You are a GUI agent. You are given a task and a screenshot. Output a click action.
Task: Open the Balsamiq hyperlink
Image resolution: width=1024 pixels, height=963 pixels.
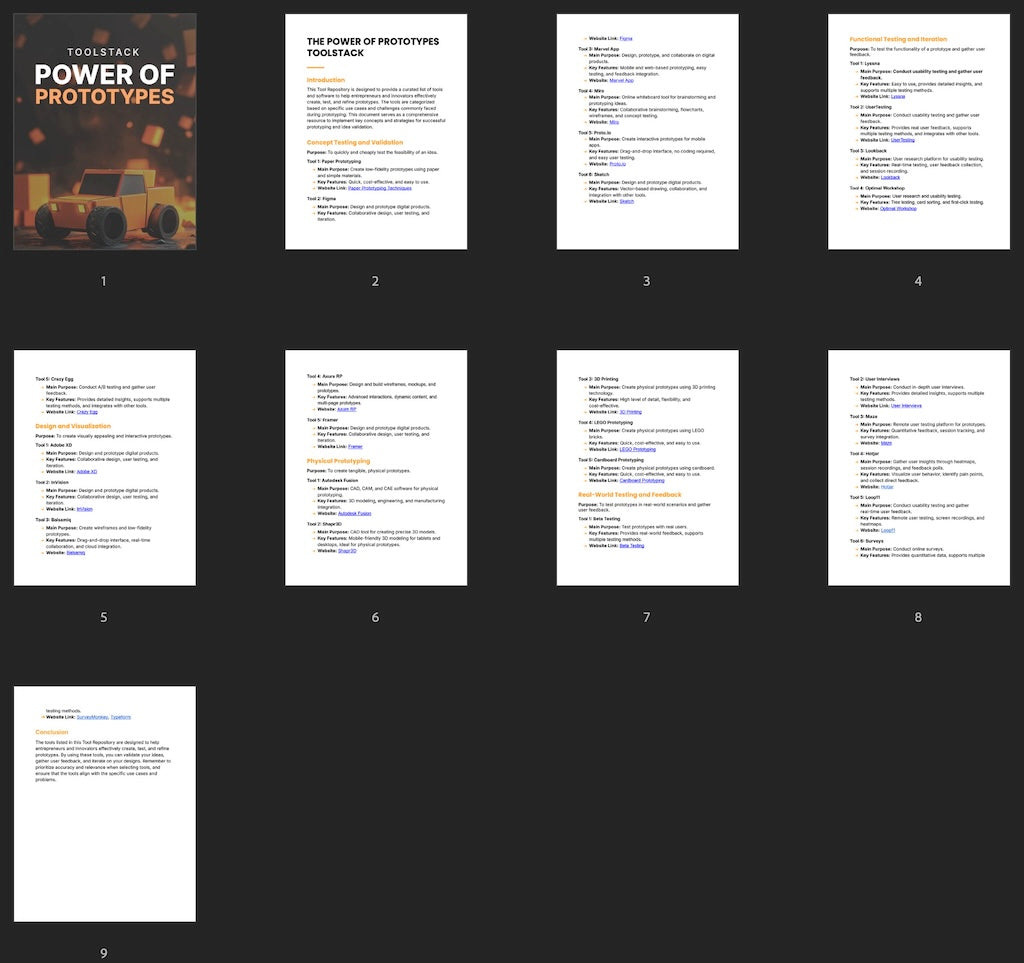click(75, 553)
